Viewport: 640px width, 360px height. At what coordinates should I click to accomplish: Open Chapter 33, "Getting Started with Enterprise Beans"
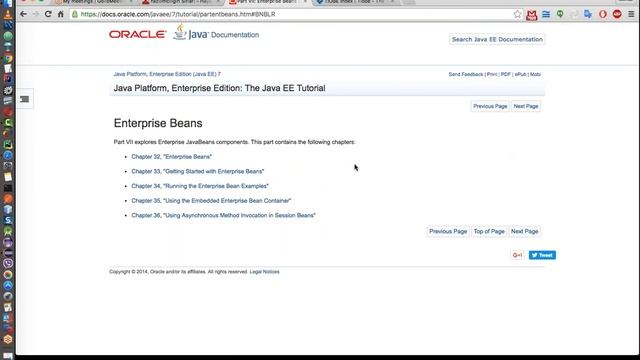click(x=198, y=171)
